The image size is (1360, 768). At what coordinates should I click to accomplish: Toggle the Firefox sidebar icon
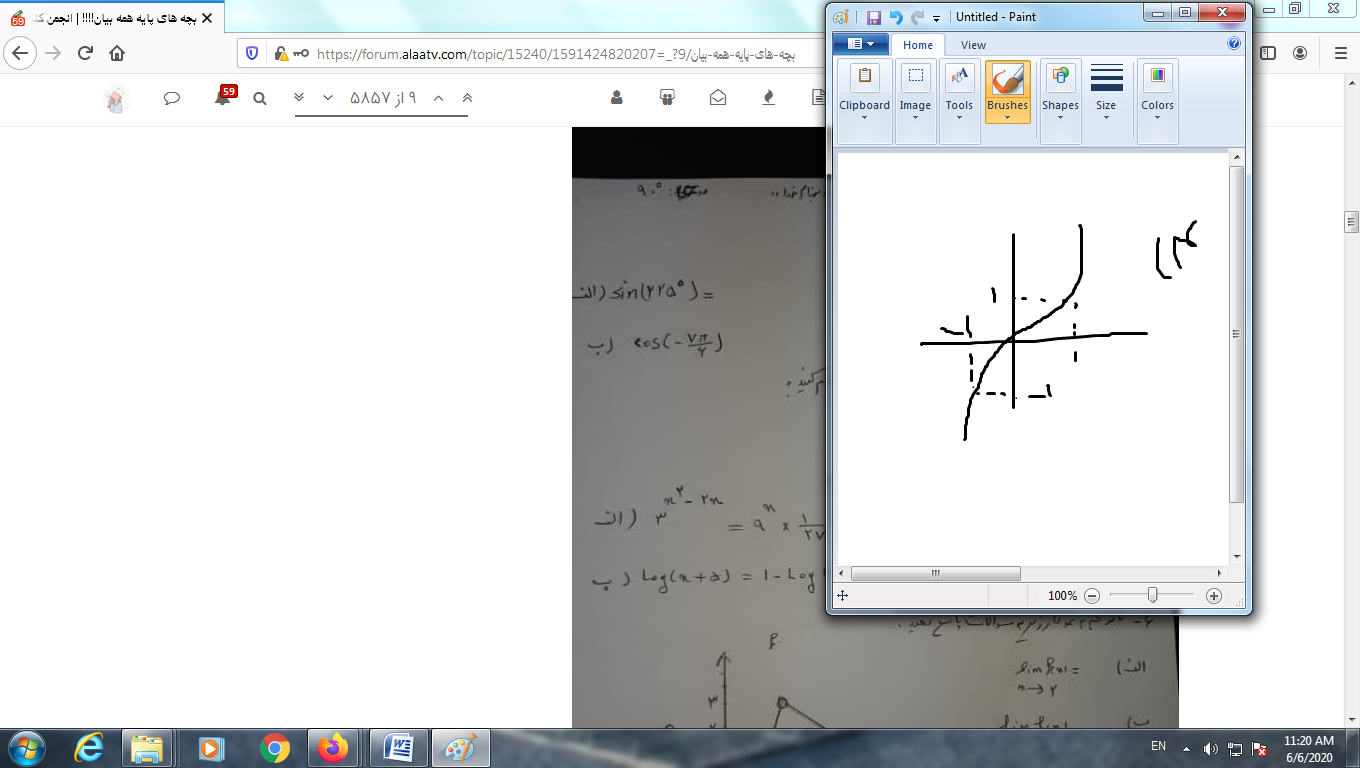click(x=1267, y=53)
